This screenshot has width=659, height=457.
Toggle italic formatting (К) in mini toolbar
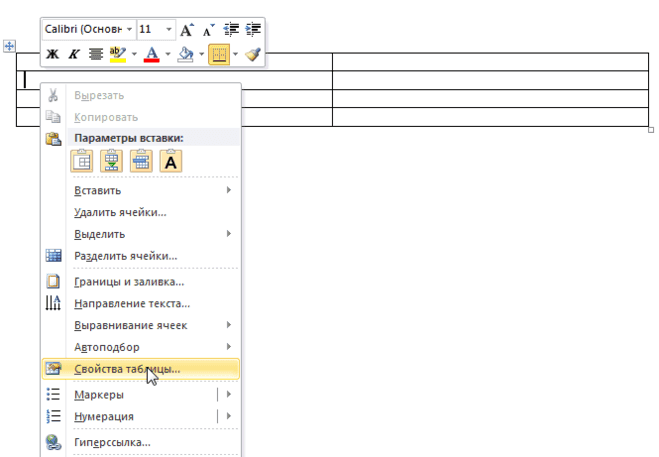pos(73,54)
